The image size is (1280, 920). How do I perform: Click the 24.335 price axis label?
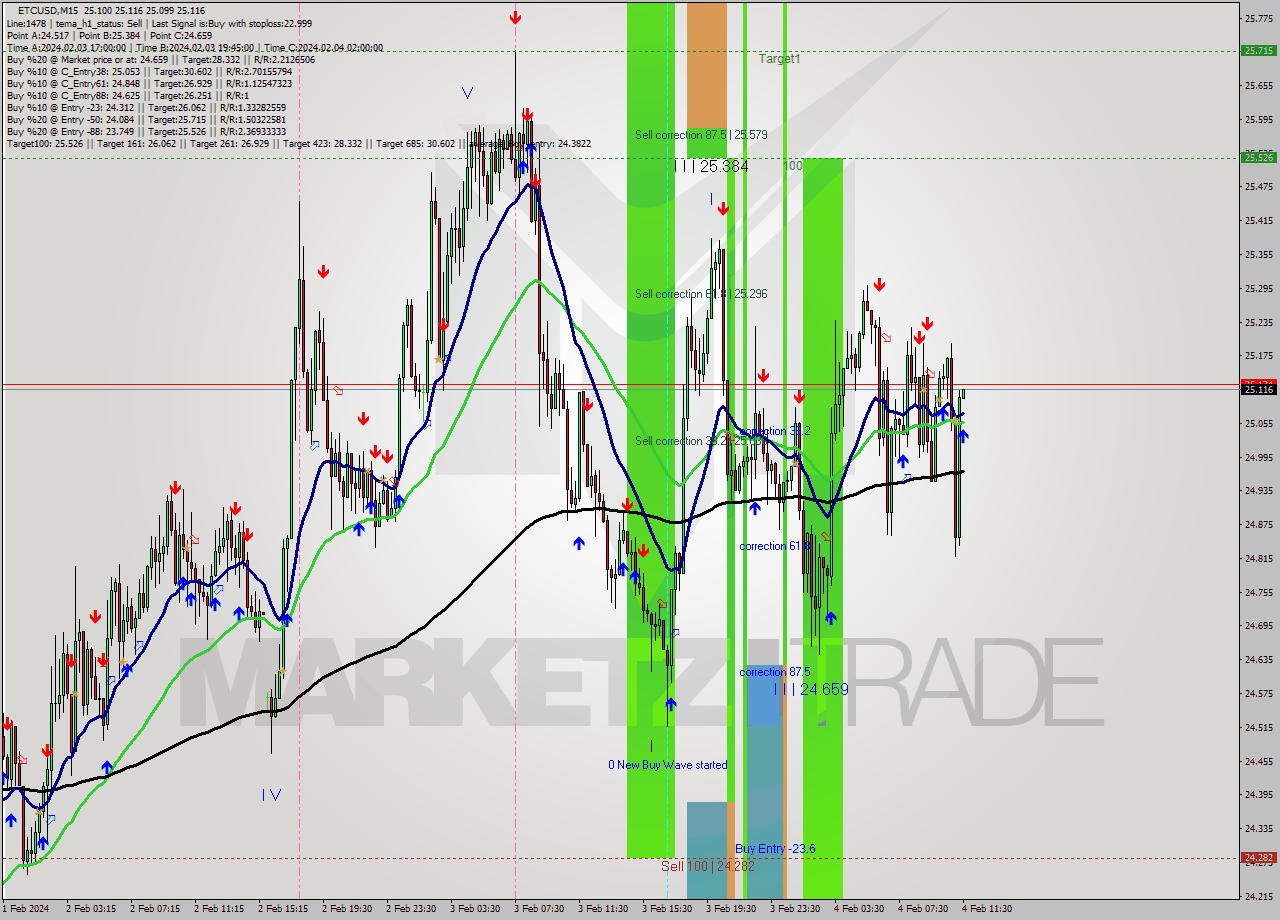click(1258, 828)
